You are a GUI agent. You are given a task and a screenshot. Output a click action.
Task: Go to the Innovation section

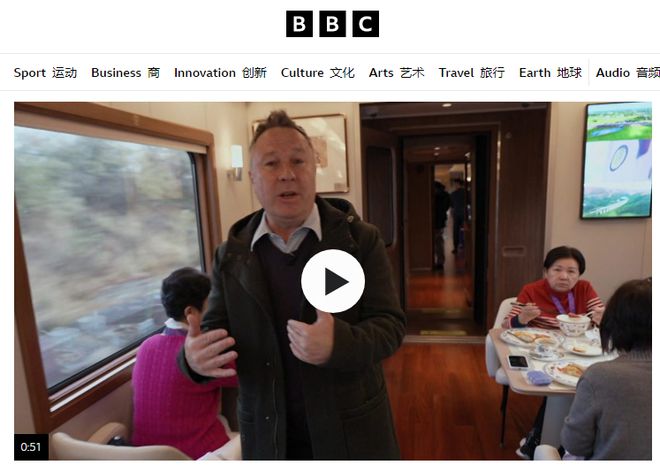220,73
